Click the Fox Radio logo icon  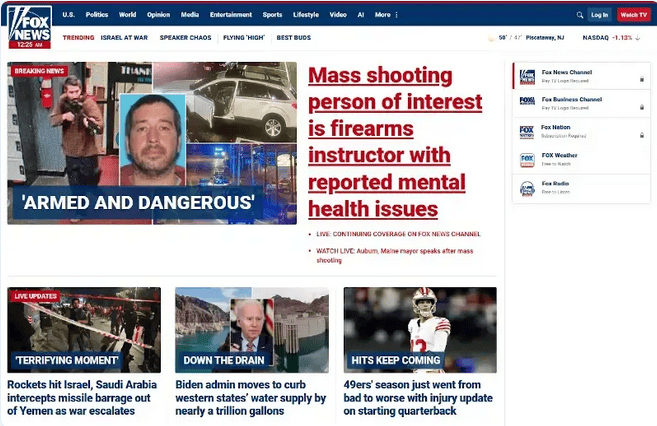(x=527, y=188)
